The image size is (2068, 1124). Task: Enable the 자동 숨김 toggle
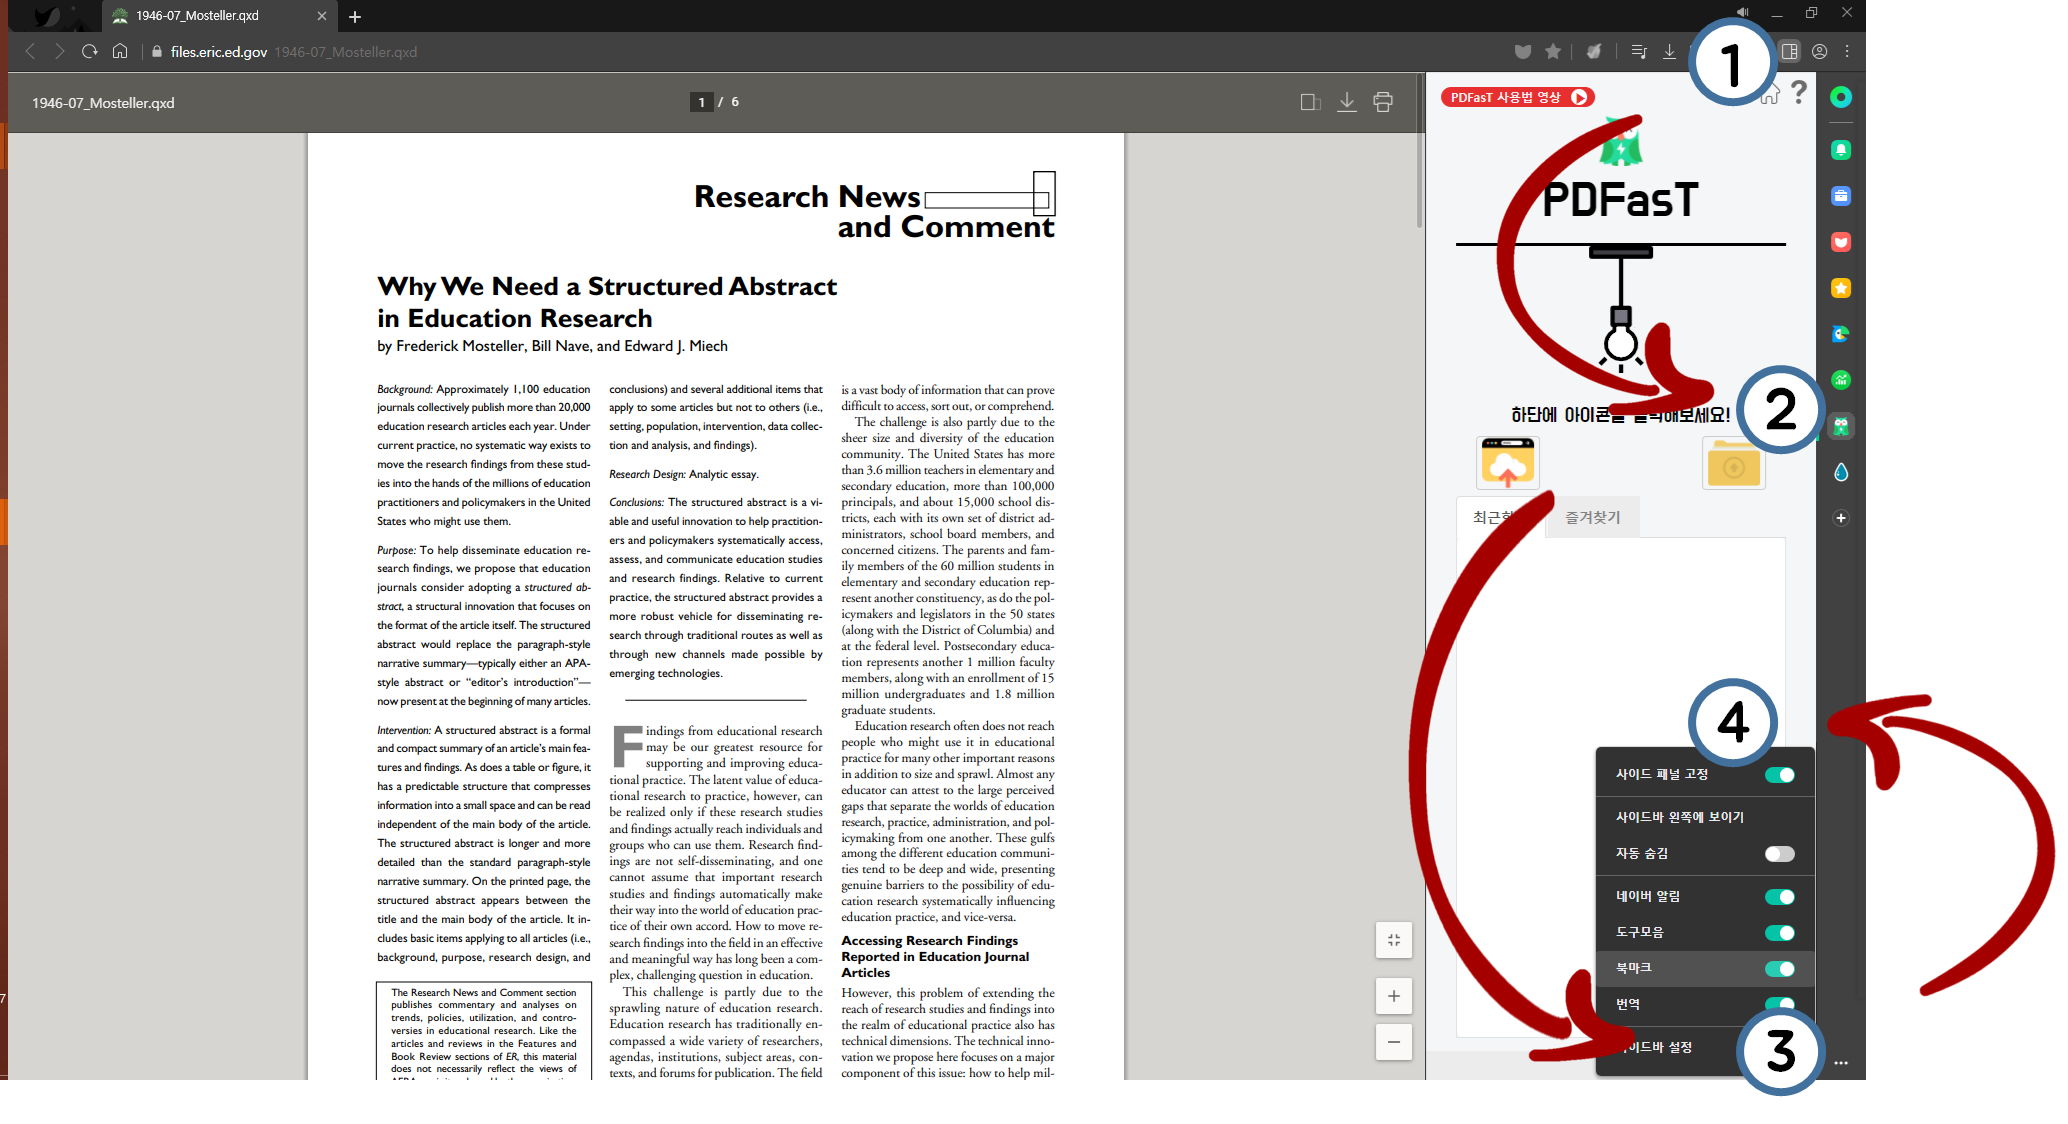[x=1779, y=854]
